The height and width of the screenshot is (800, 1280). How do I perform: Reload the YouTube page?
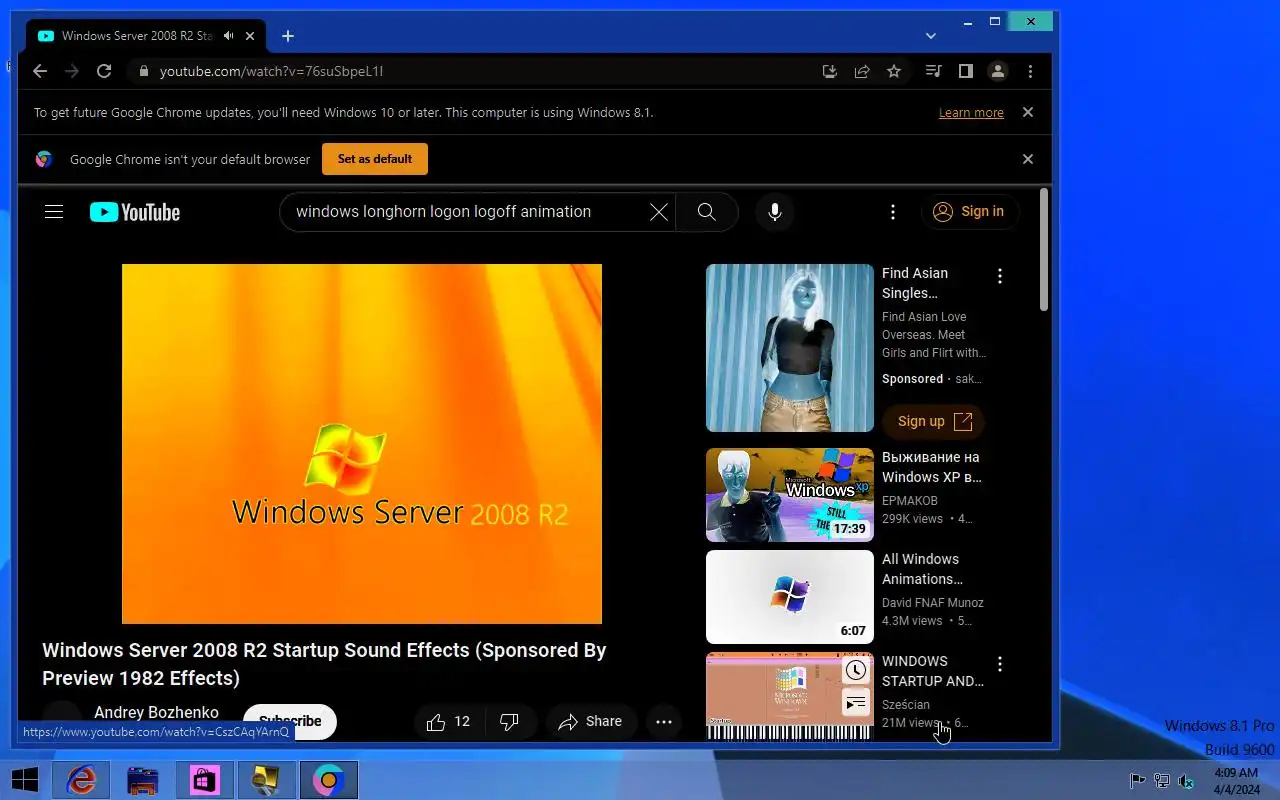pos(103,71)
